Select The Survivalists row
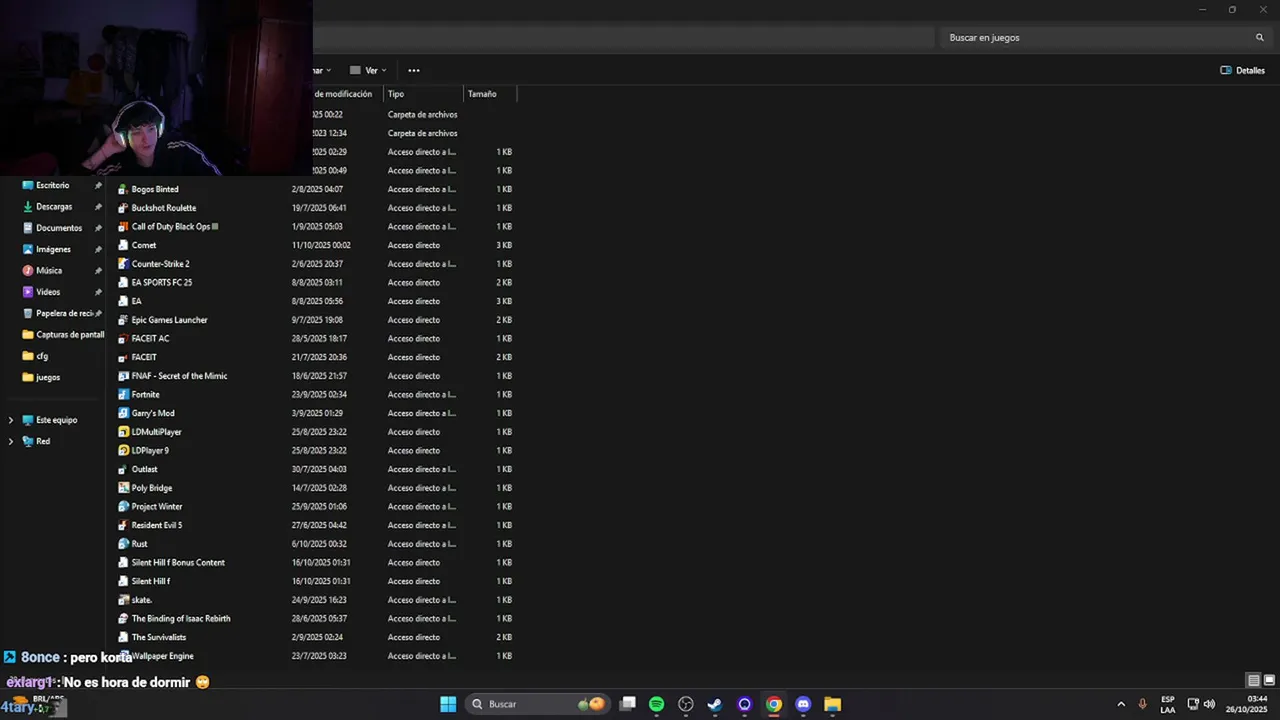The width and height of the screenshot is (1280, 720). click(x=315, y=637)
